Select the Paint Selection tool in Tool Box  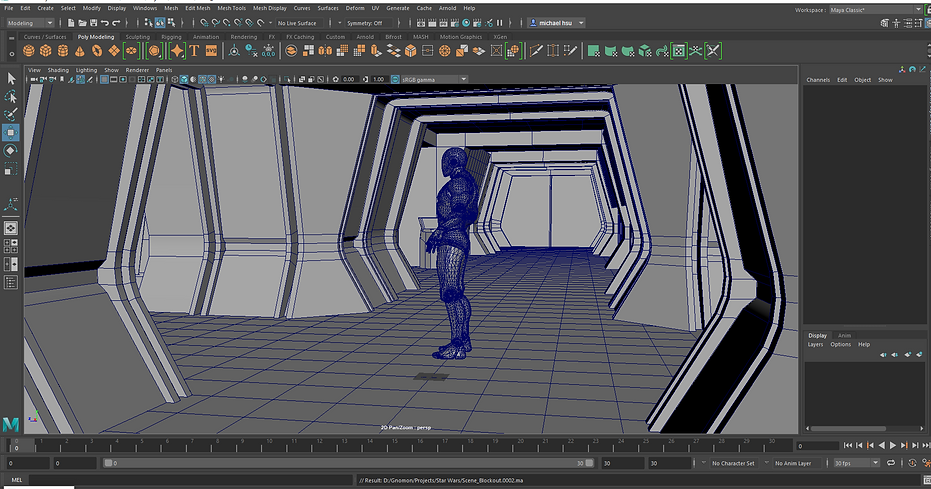(11, 114)
